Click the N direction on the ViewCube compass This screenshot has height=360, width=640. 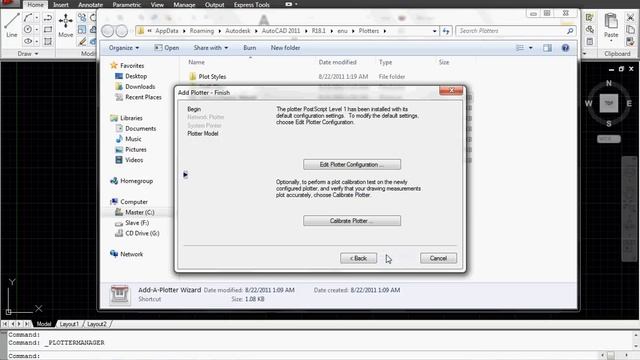609,83
